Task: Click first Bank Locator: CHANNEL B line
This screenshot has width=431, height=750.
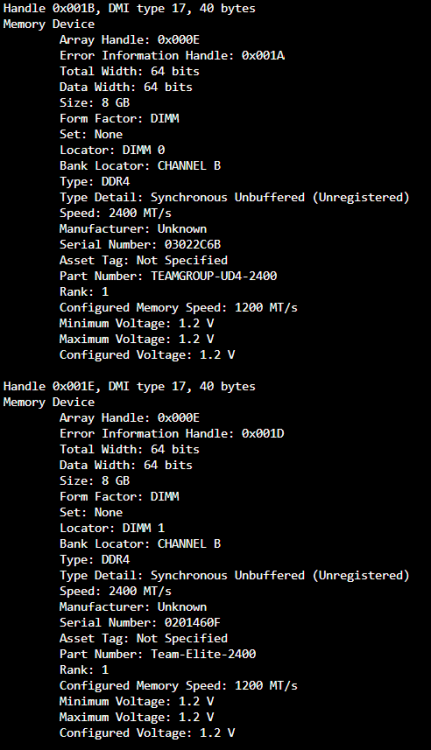Action: tap(140, 166)
